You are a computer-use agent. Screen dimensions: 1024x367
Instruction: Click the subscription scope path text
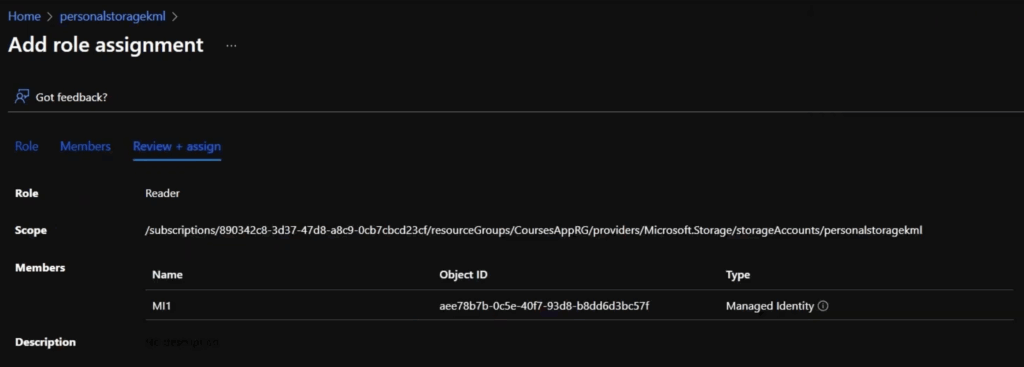pyautogui.click(x=534, y=230)
